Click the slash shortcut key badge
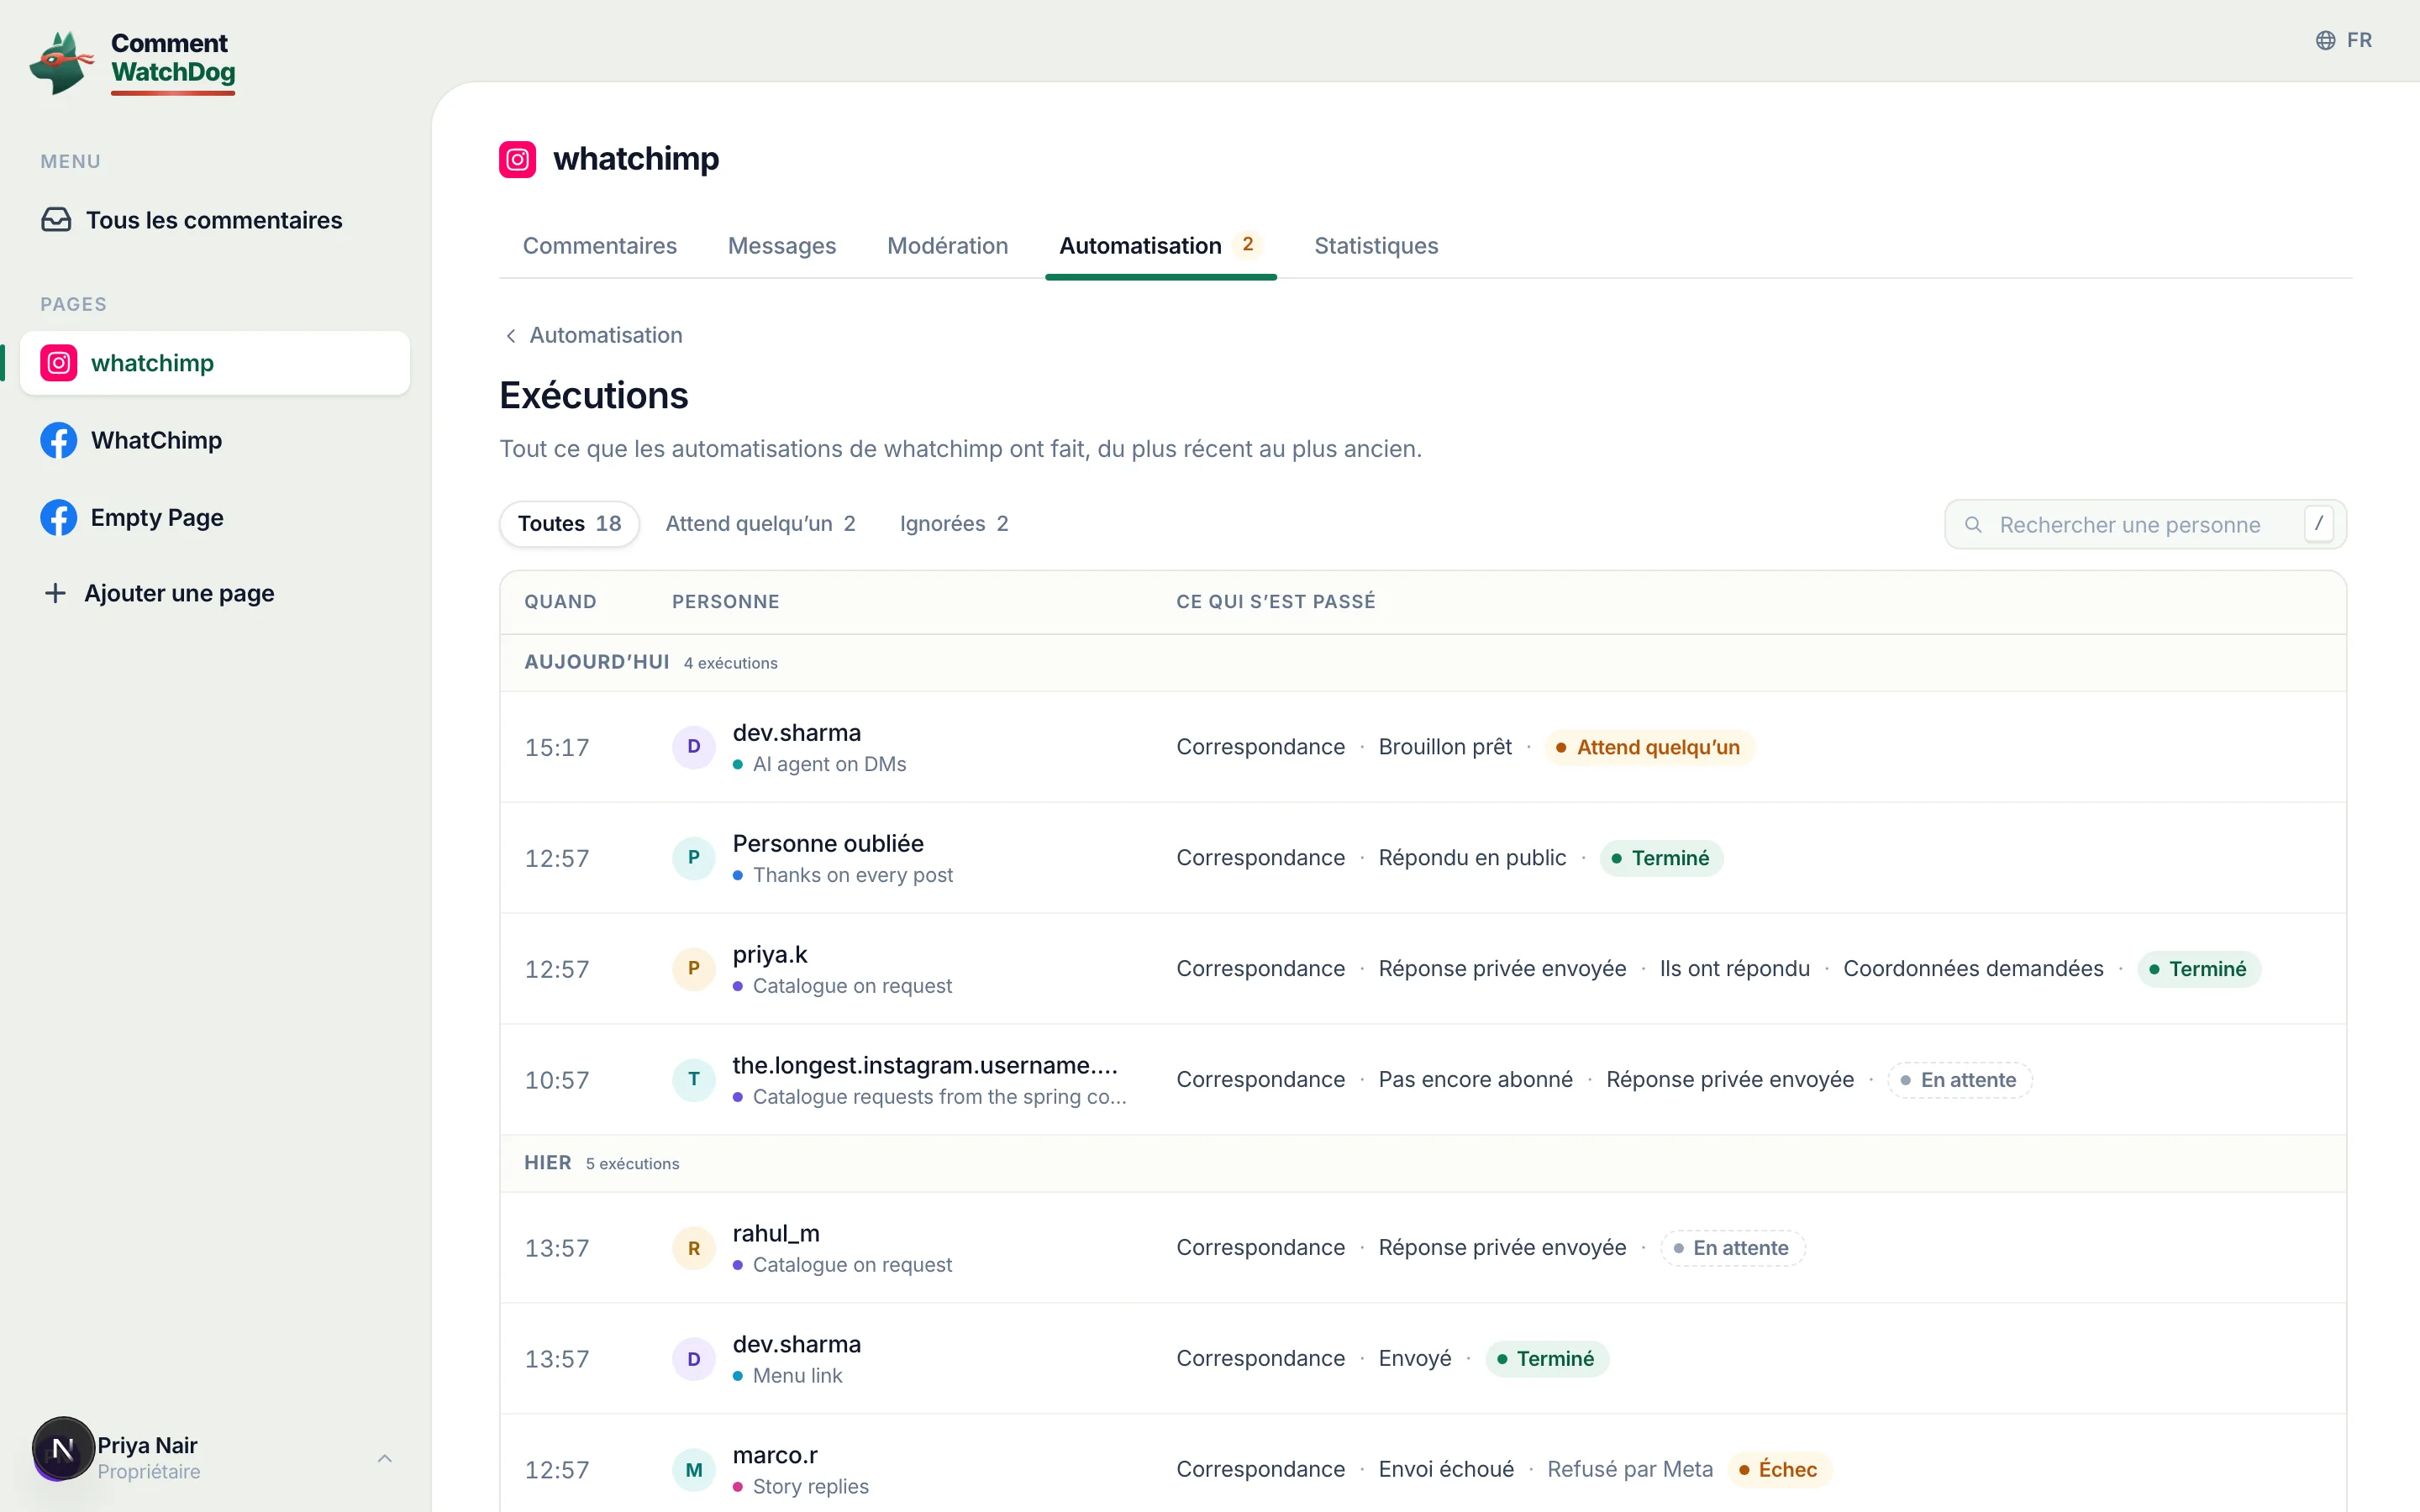Image resolution: width=2420 pixels, height=1512 pixels. pos(2318,524)
